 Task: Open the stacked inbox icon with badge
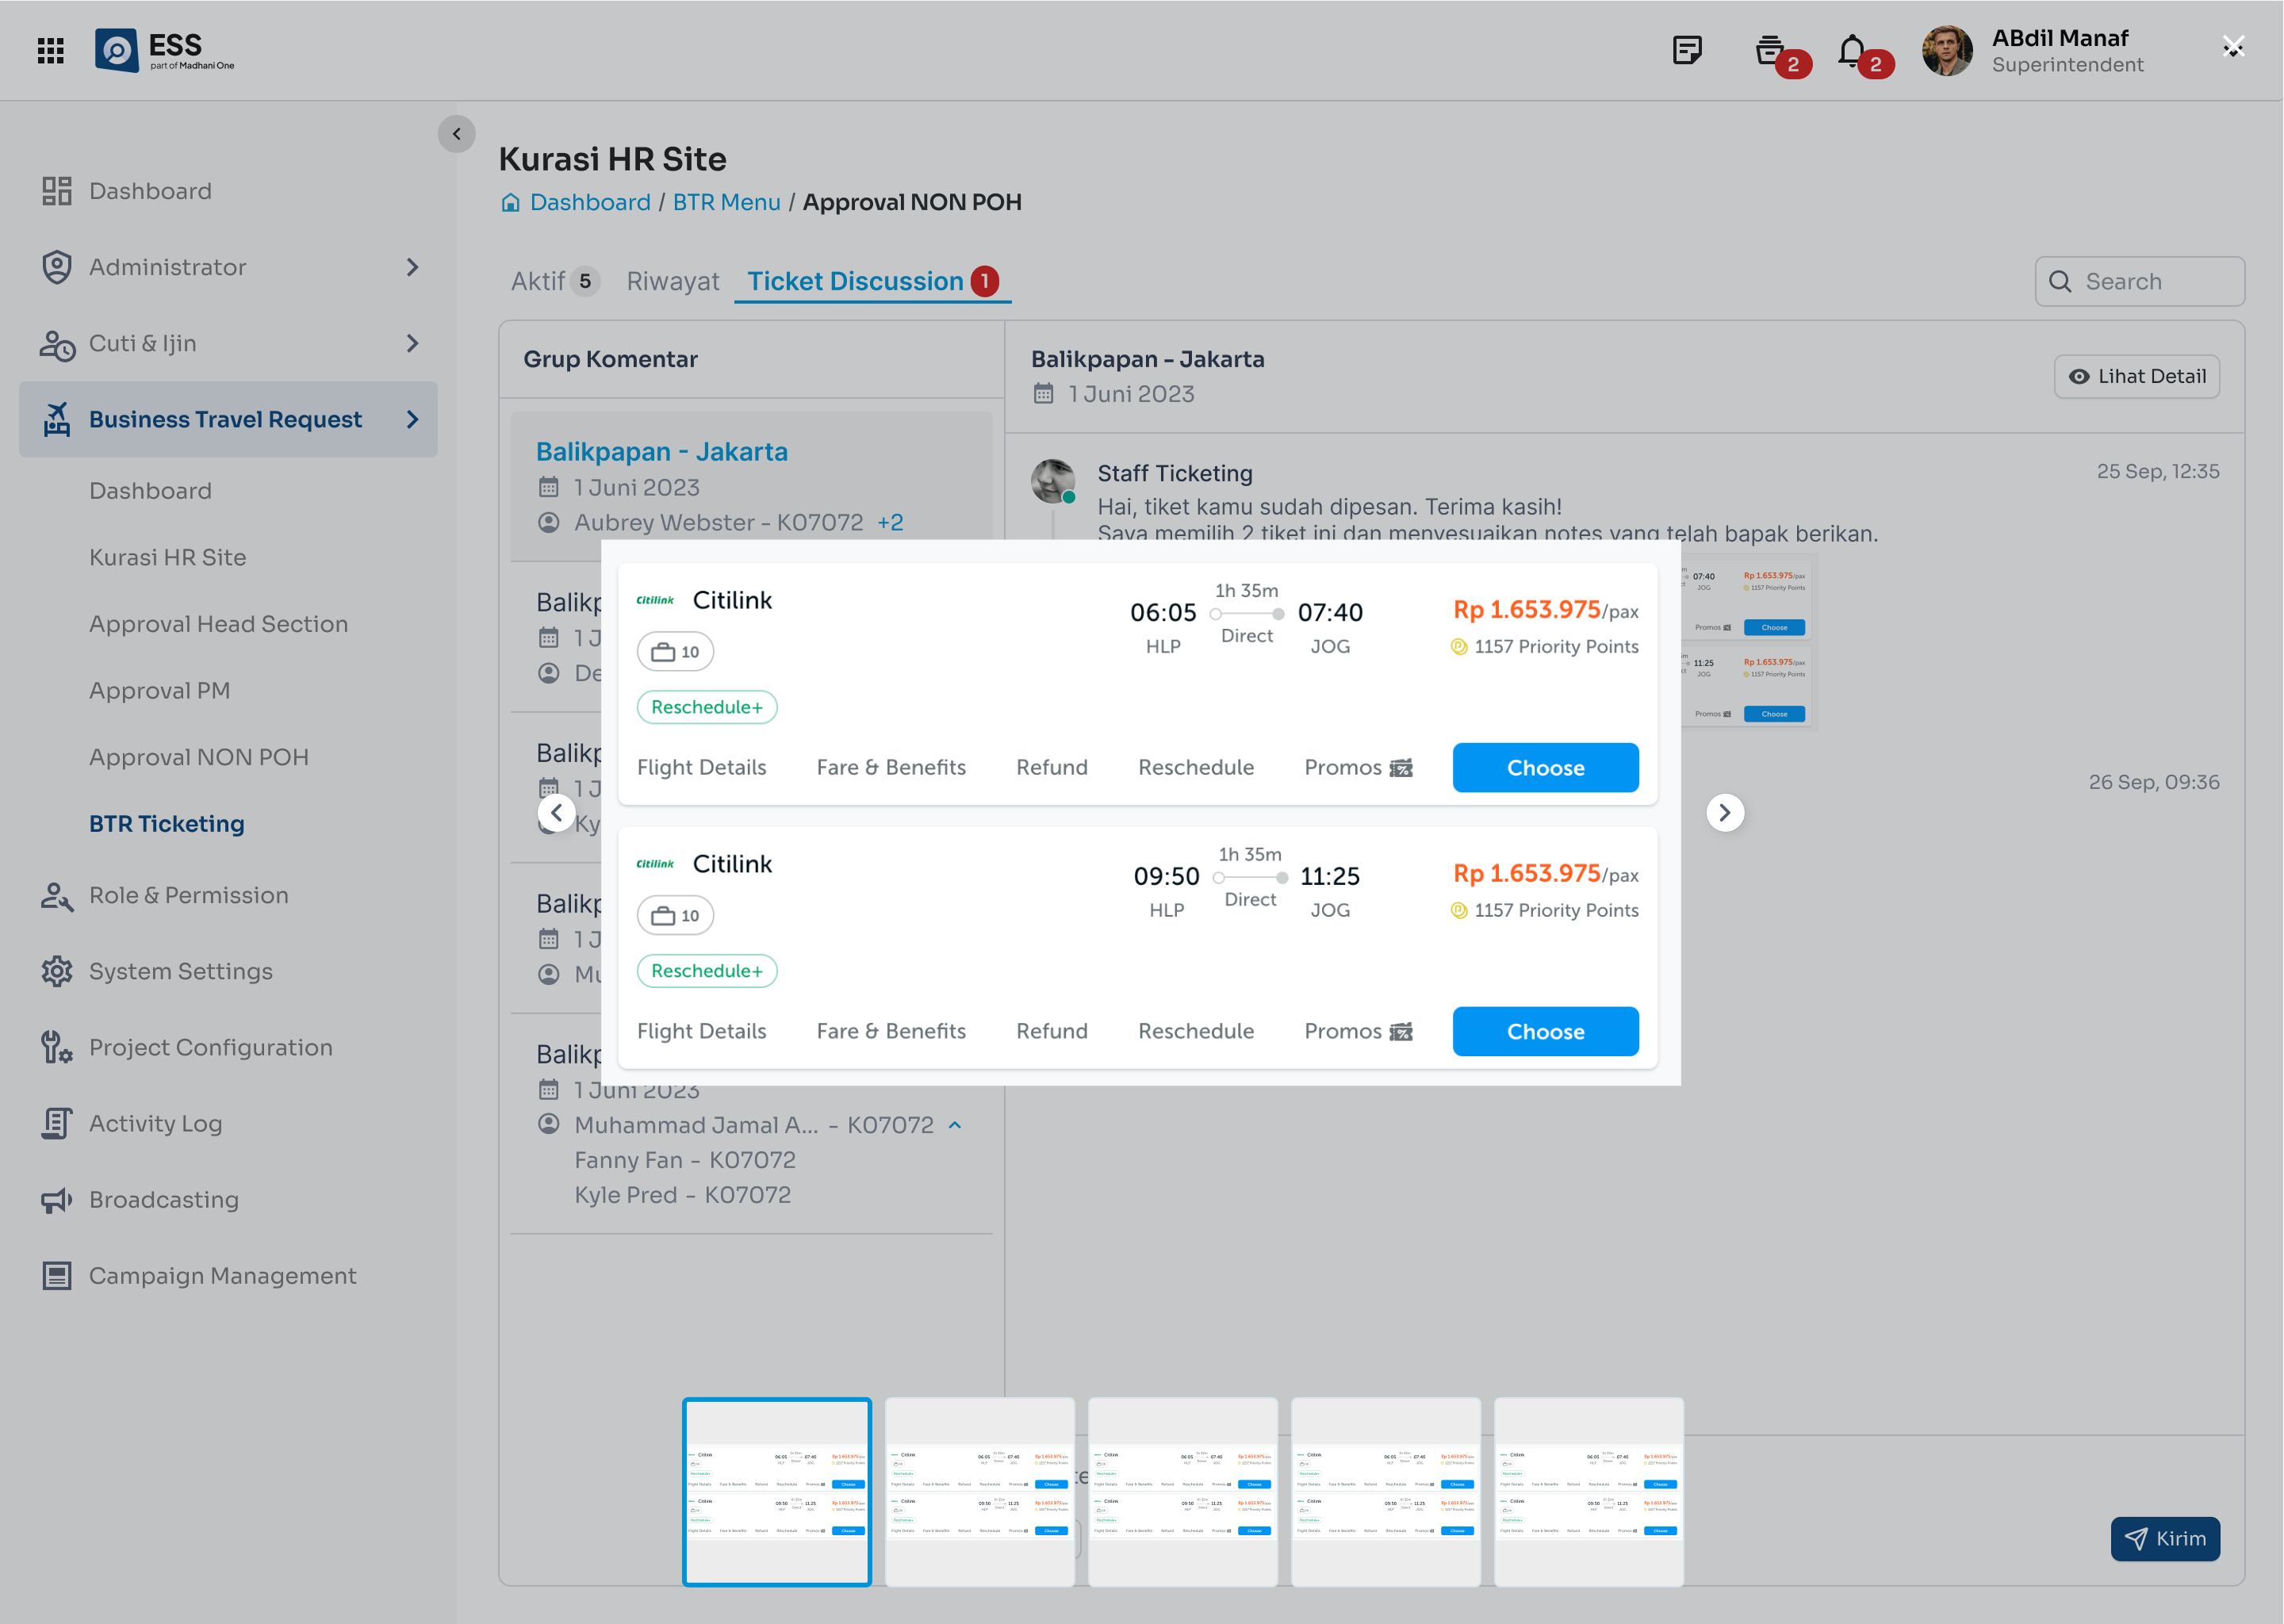coord(1770,50)
